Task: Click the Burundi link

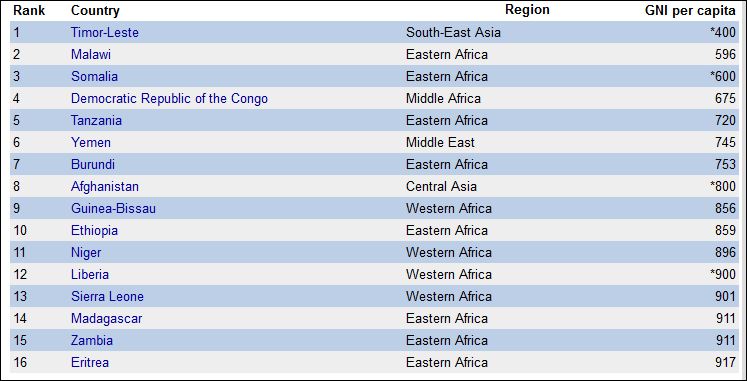Action: 93,164
